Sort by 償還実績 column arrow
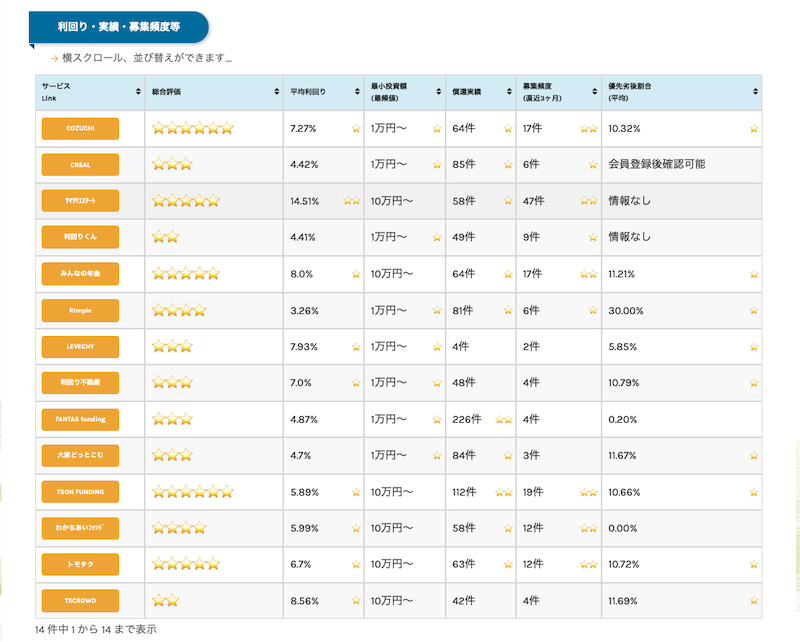Viewport: 800px width, 642px height. [509, 91]
